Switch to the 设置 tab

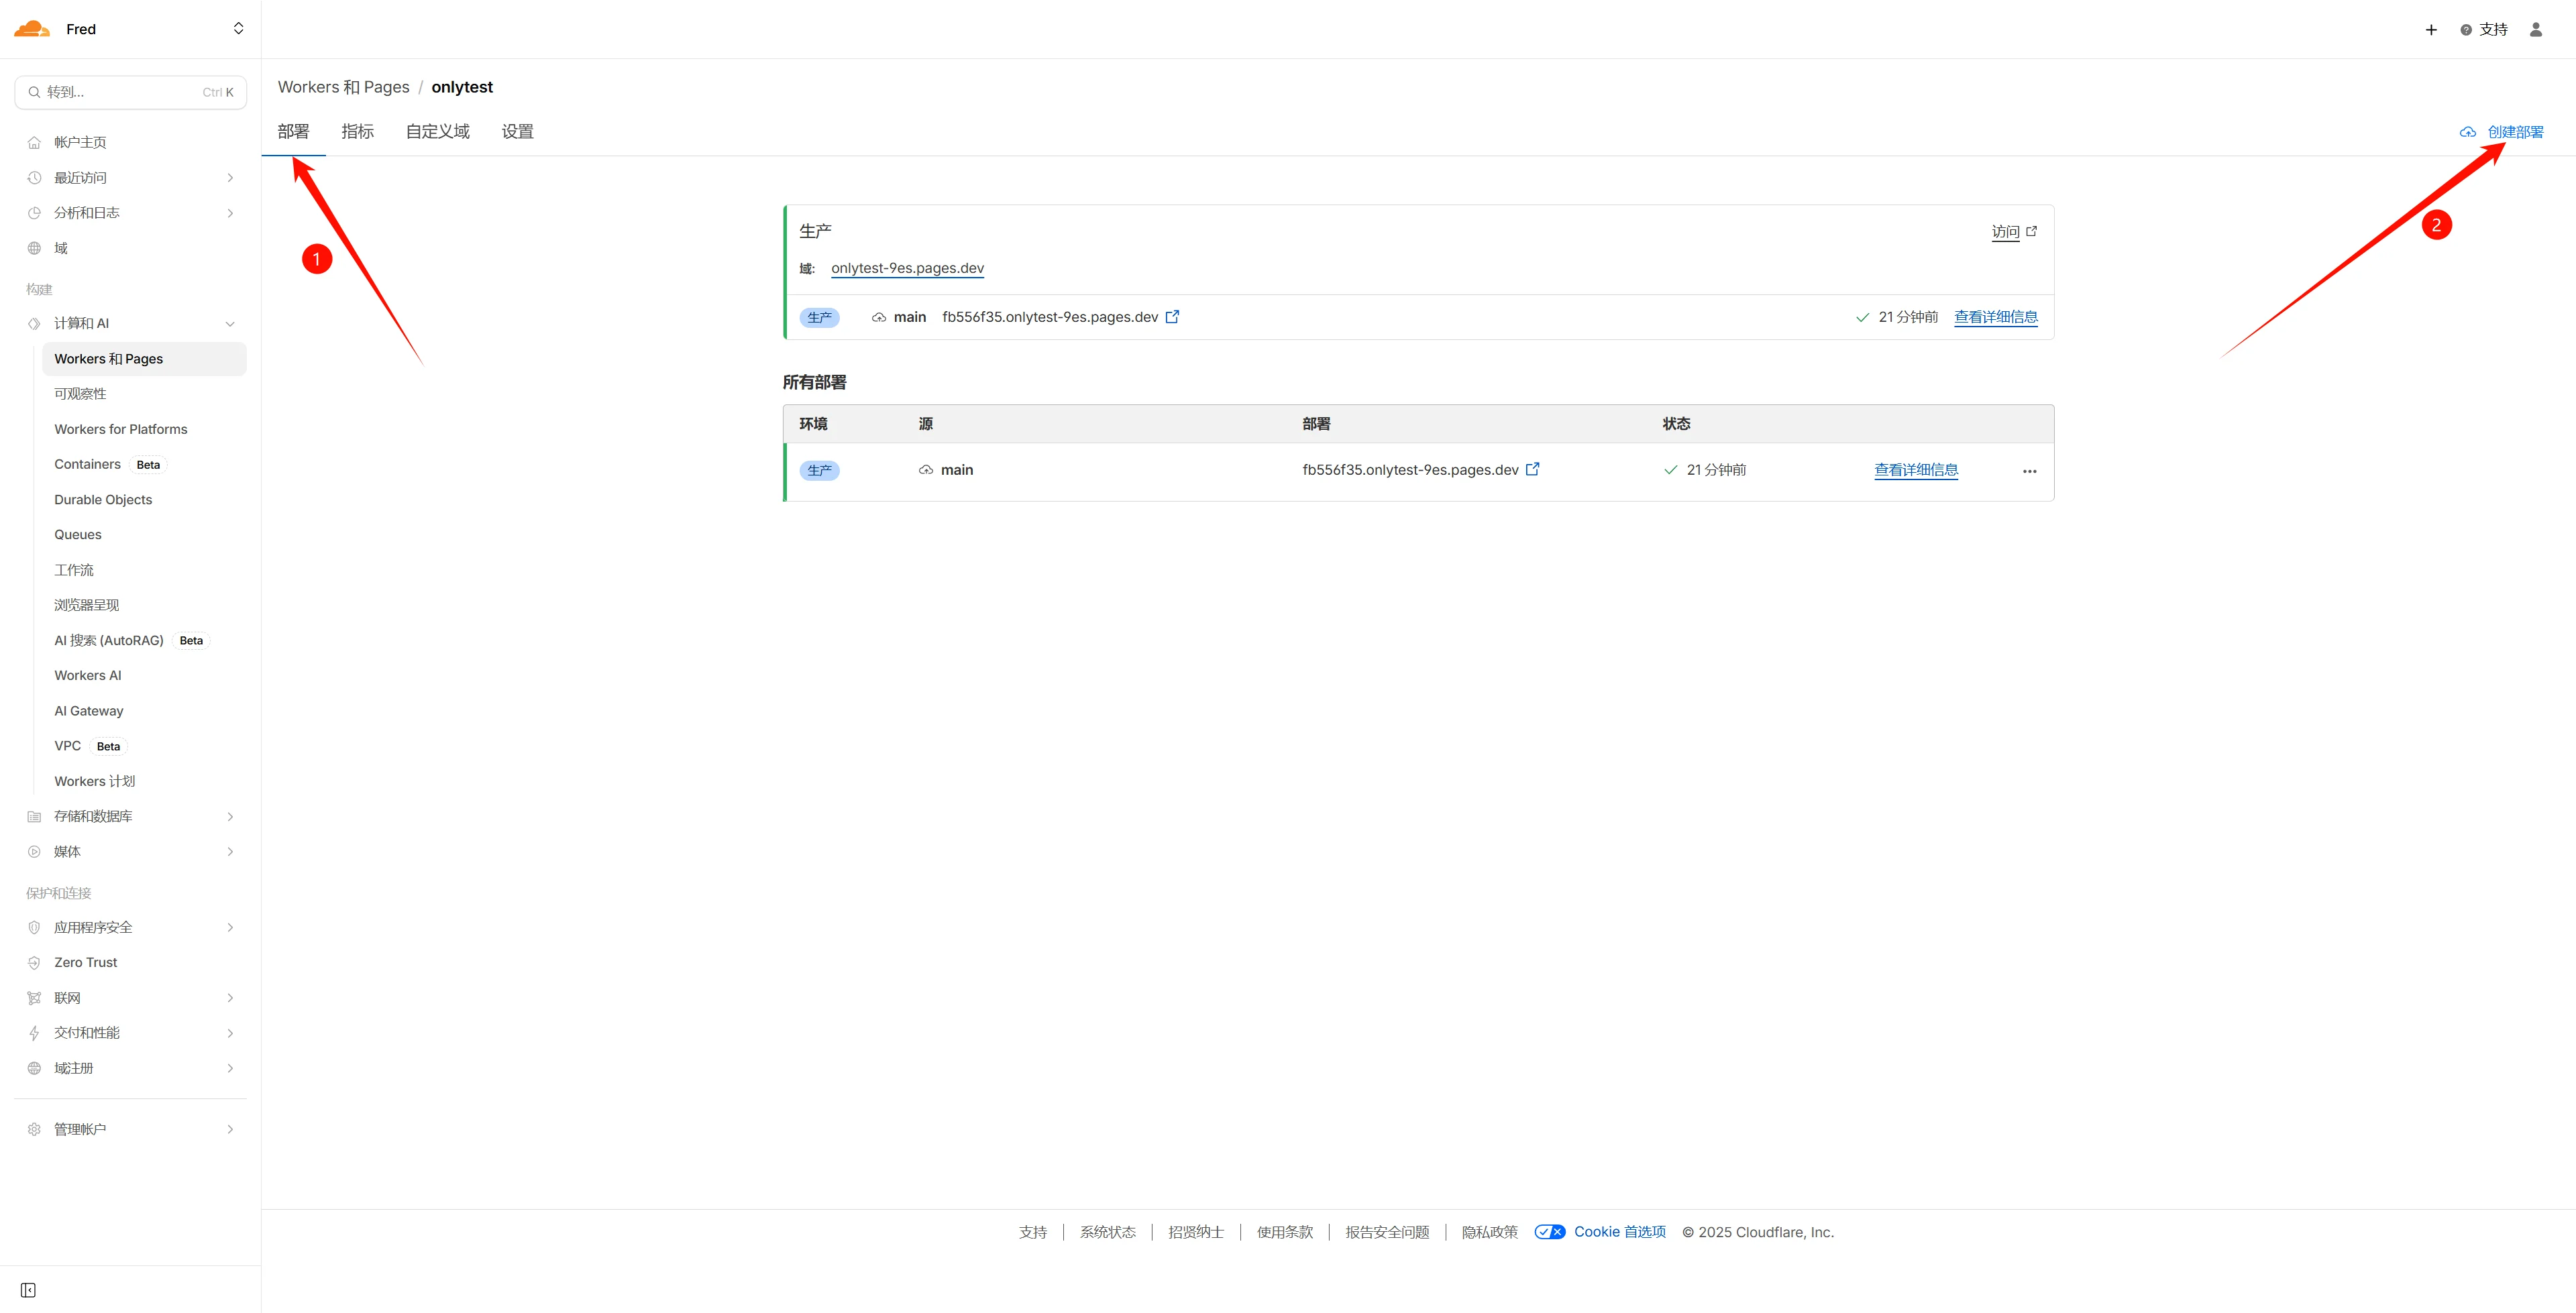click(517, 132)
